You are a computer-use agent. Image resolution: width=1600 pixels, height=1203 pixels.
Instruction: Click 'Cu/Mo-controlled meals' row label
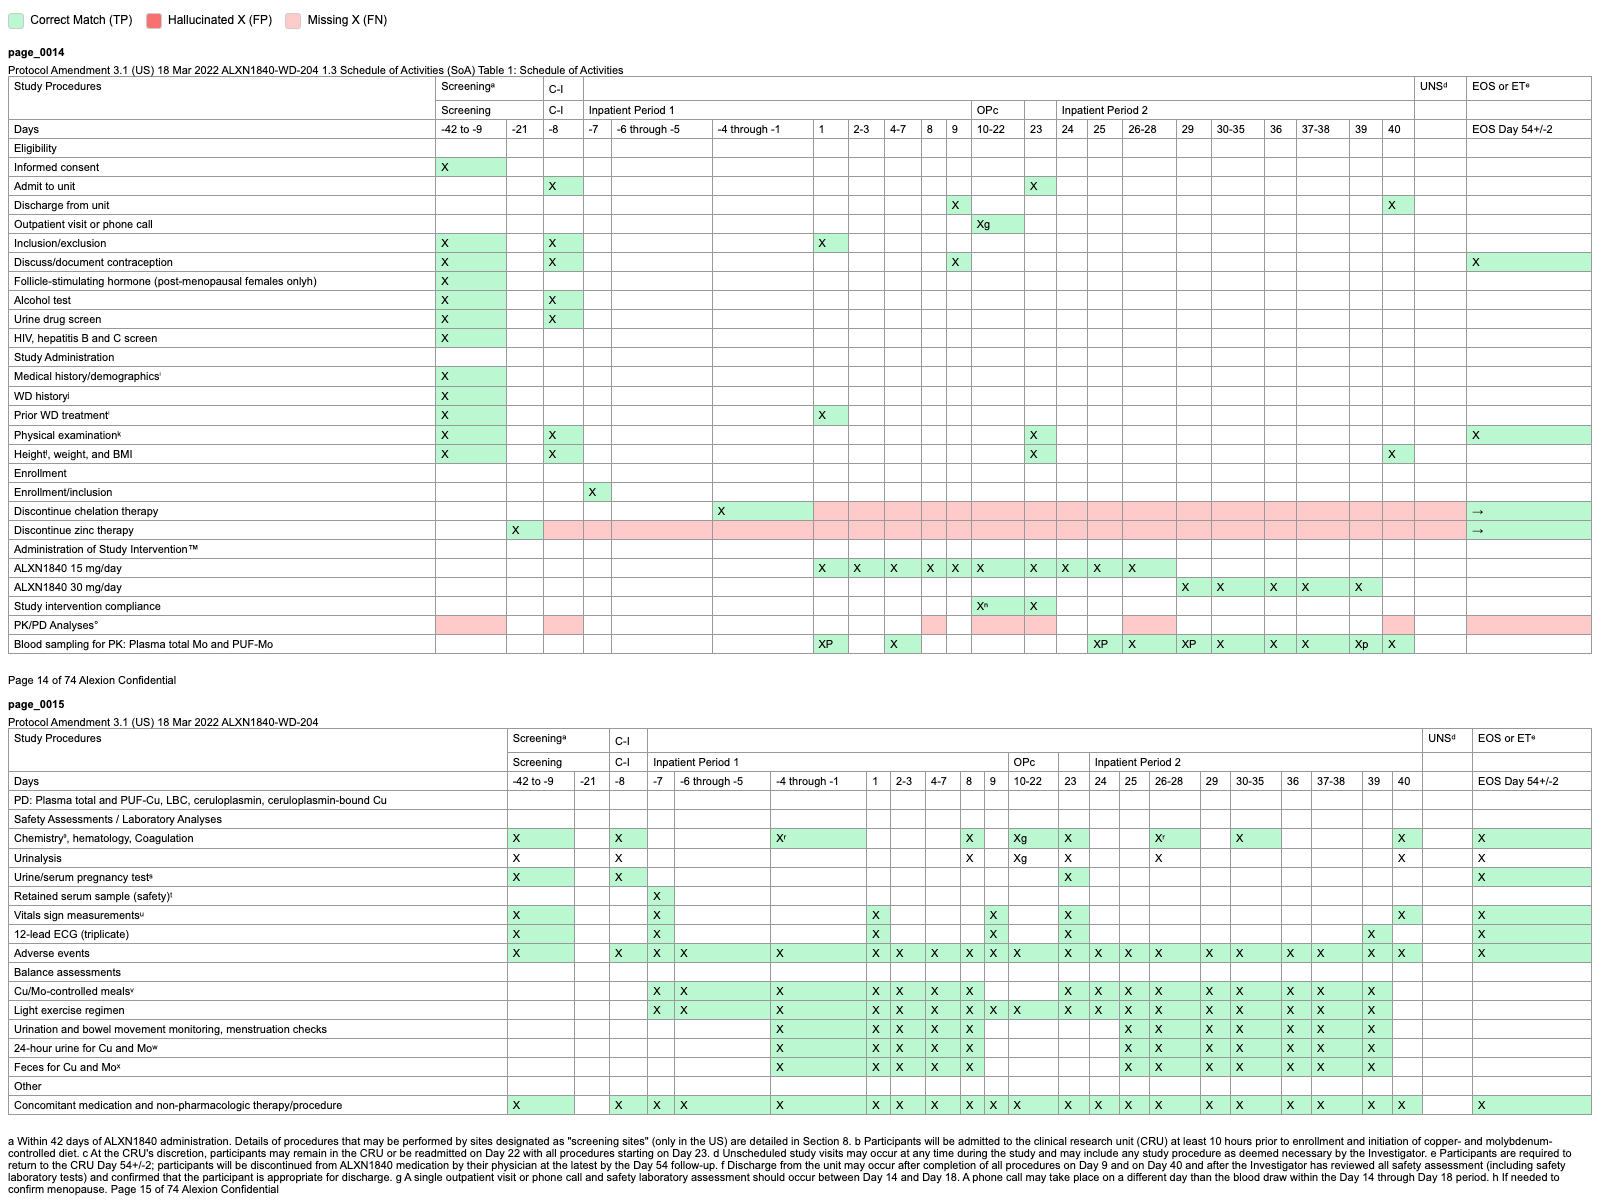[x=74, y=991]
